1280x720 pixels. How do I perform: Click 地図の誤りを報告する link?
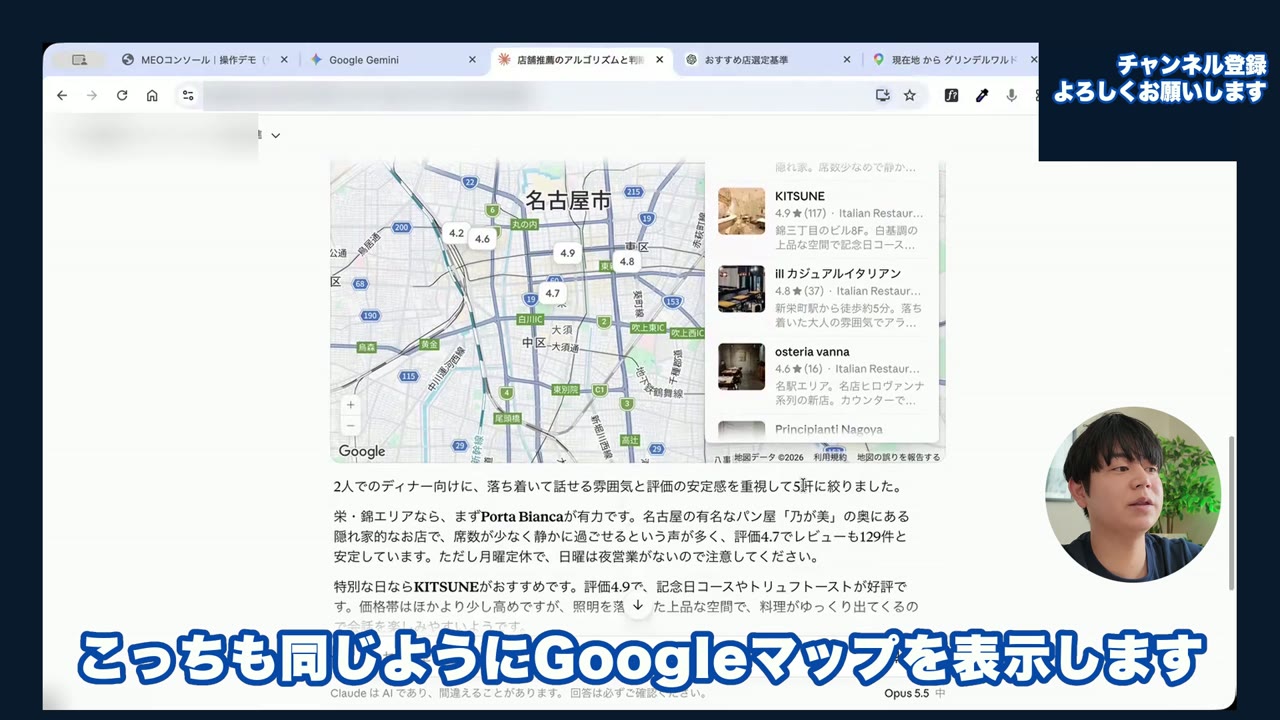click(898, 457)
